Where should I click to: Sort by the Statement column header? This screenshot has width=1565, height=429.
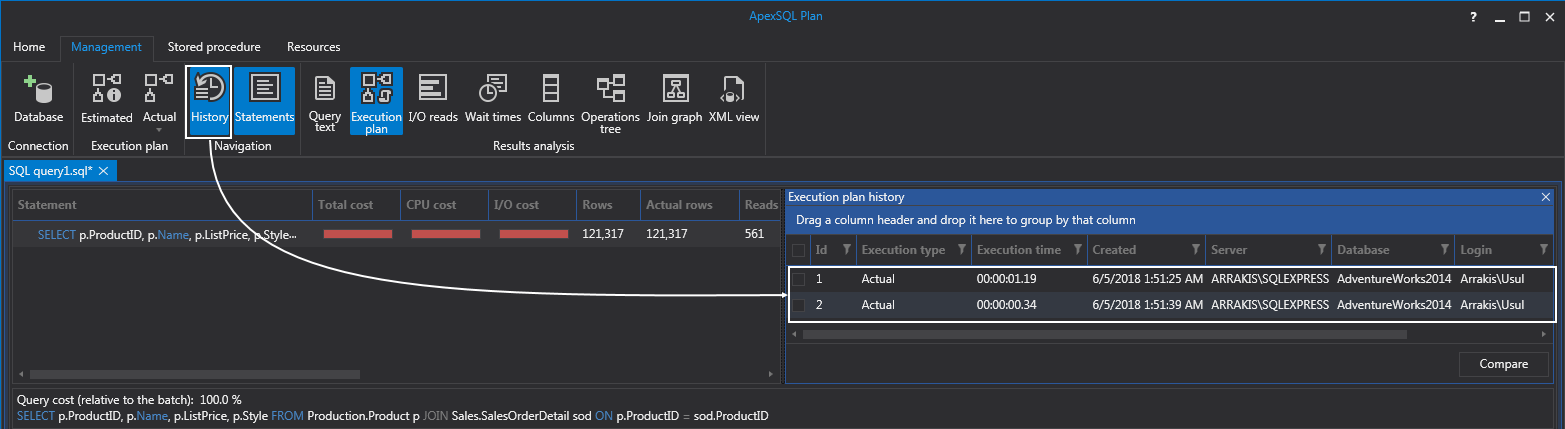(162, 205)
